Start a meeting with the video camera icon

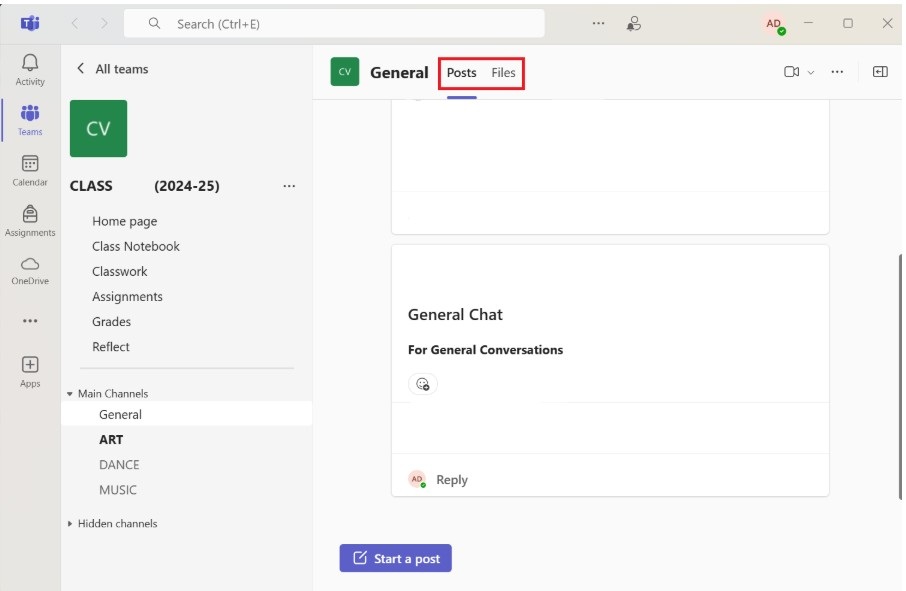[x=792, y=72]
